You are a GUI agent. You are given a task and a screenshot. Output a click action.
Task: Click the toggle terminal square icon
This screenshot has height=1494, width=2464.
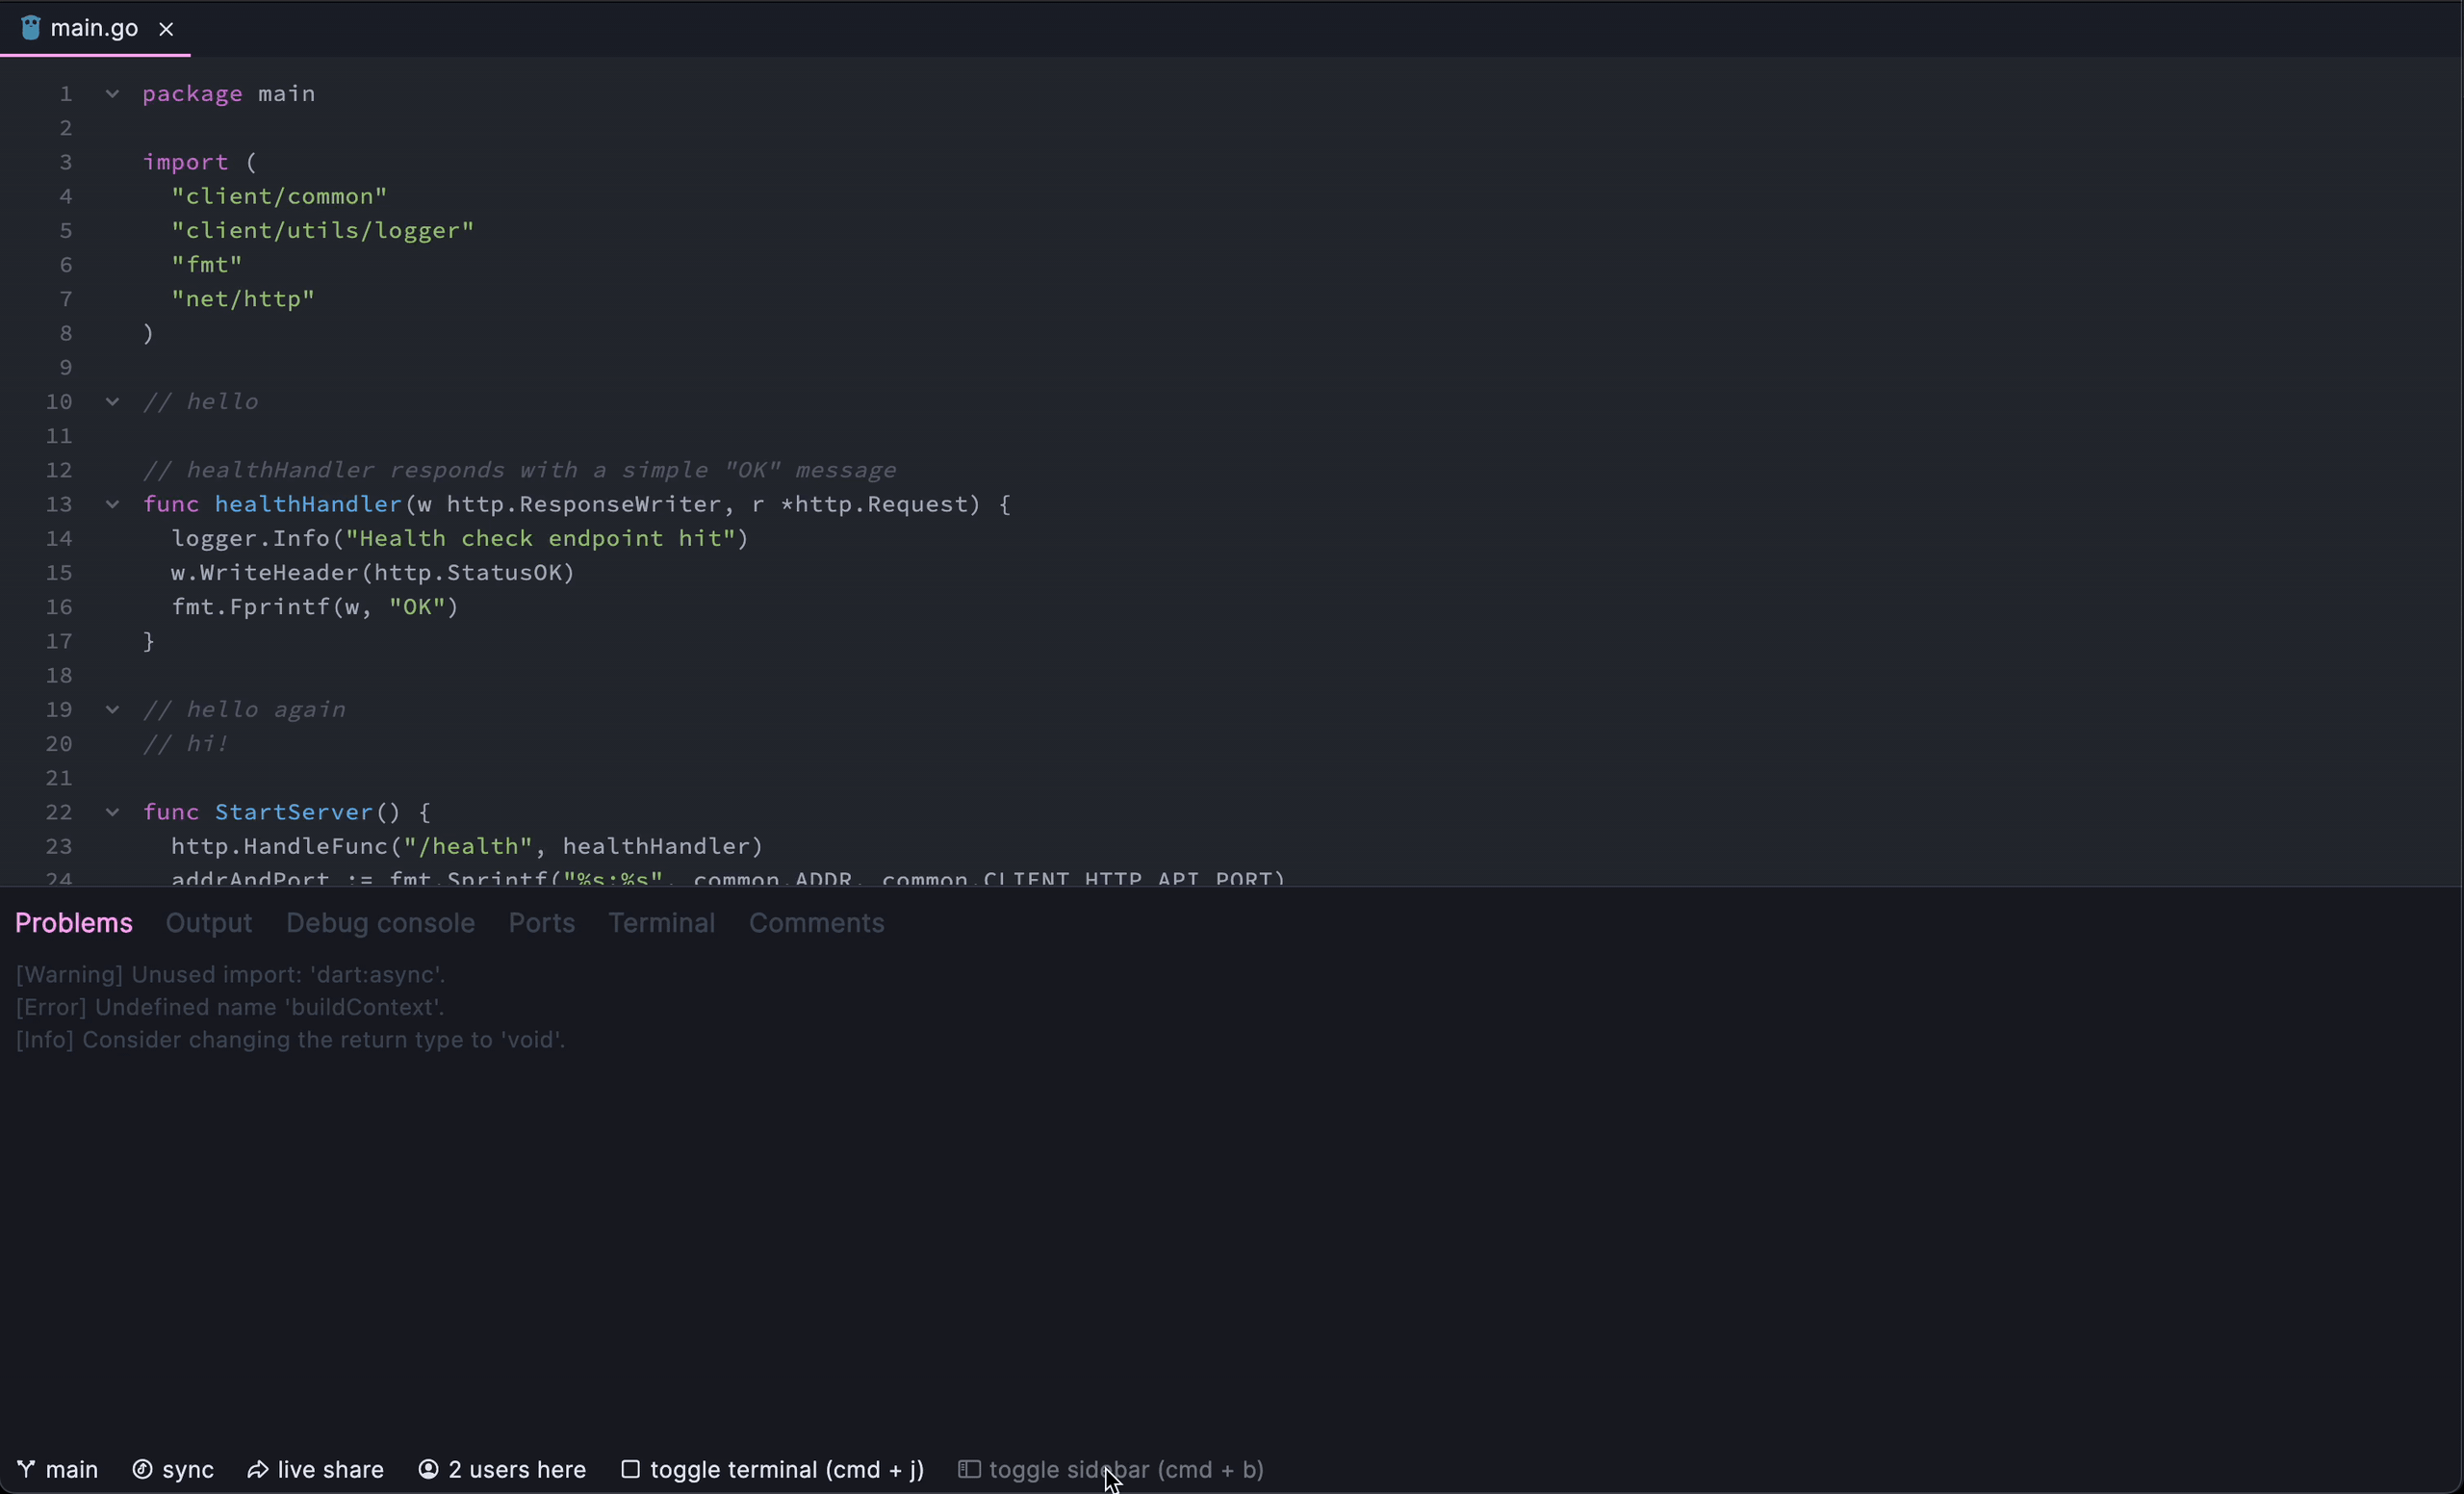(x=630, y=1469)
